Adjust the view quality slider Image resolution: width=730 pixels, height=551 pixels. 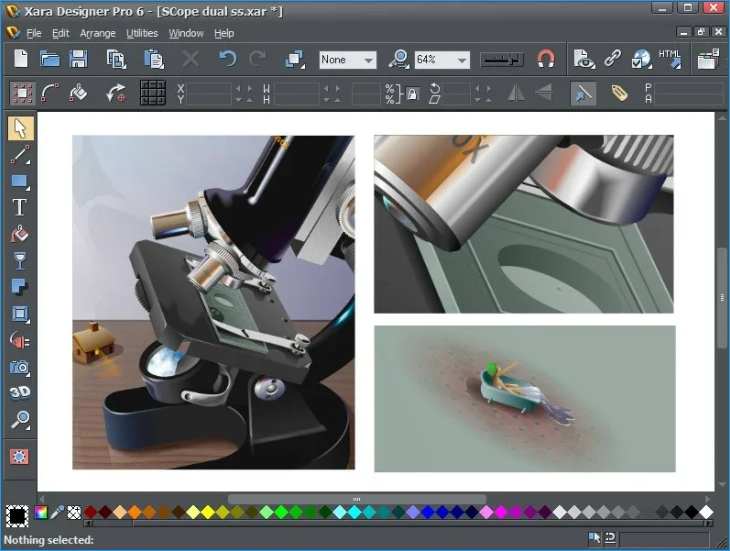tap(502, 60)
